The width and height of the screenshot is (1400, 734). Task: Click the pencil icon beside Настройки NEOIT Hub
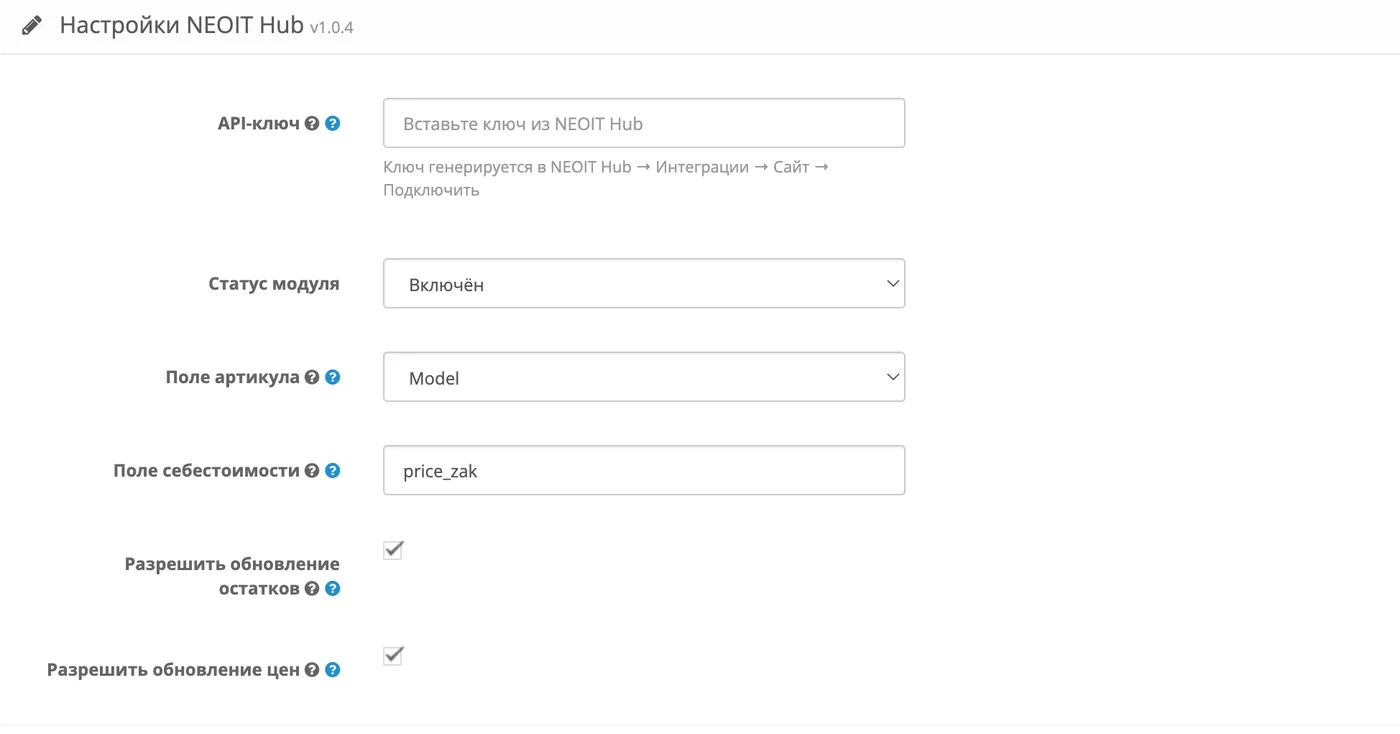(x=32, y=25)
